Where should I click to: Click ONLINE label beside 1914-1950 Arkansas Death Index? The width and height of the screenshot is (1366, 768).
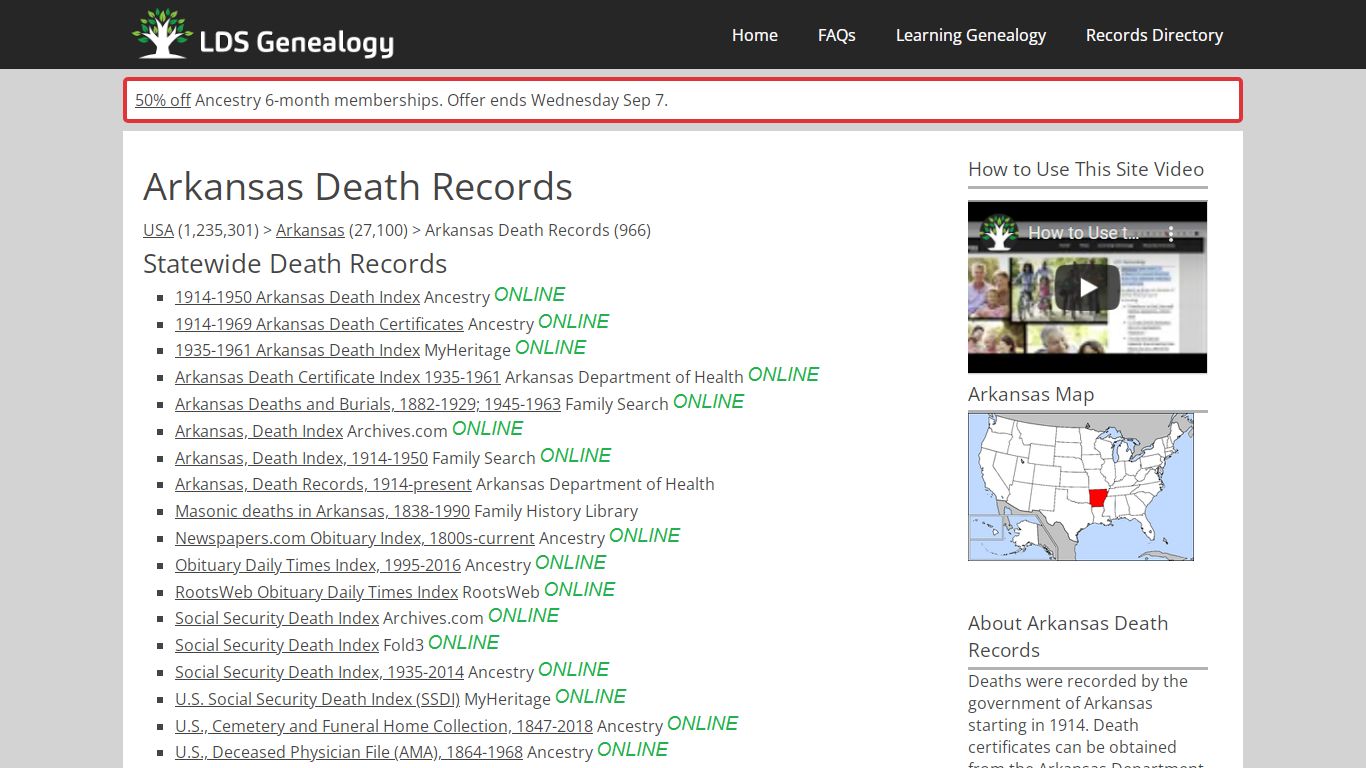click(529, 295)
